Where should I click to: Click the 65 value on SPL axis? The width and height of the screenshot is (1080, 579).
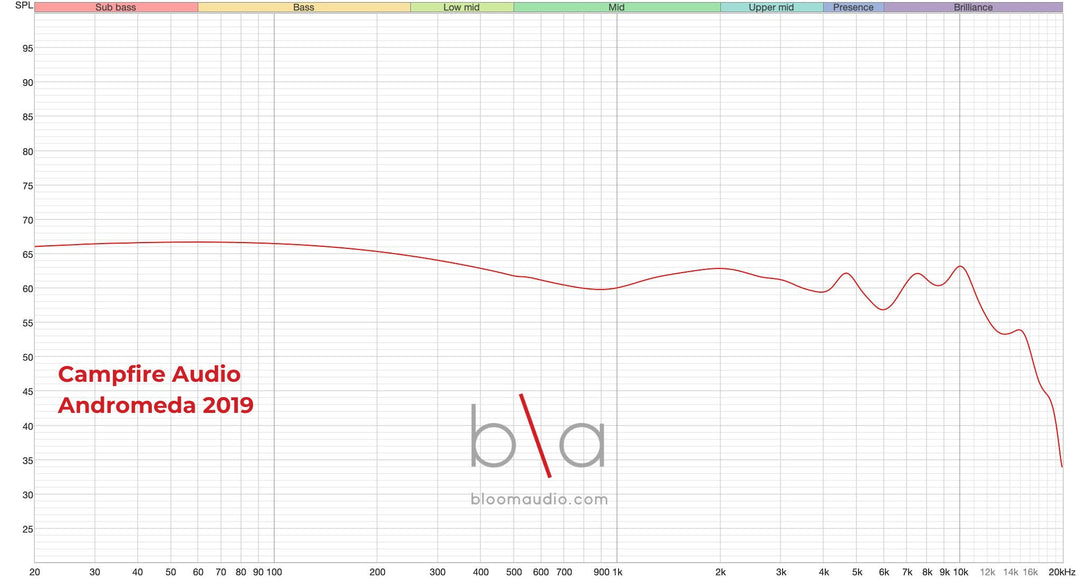tap(28, 255)
